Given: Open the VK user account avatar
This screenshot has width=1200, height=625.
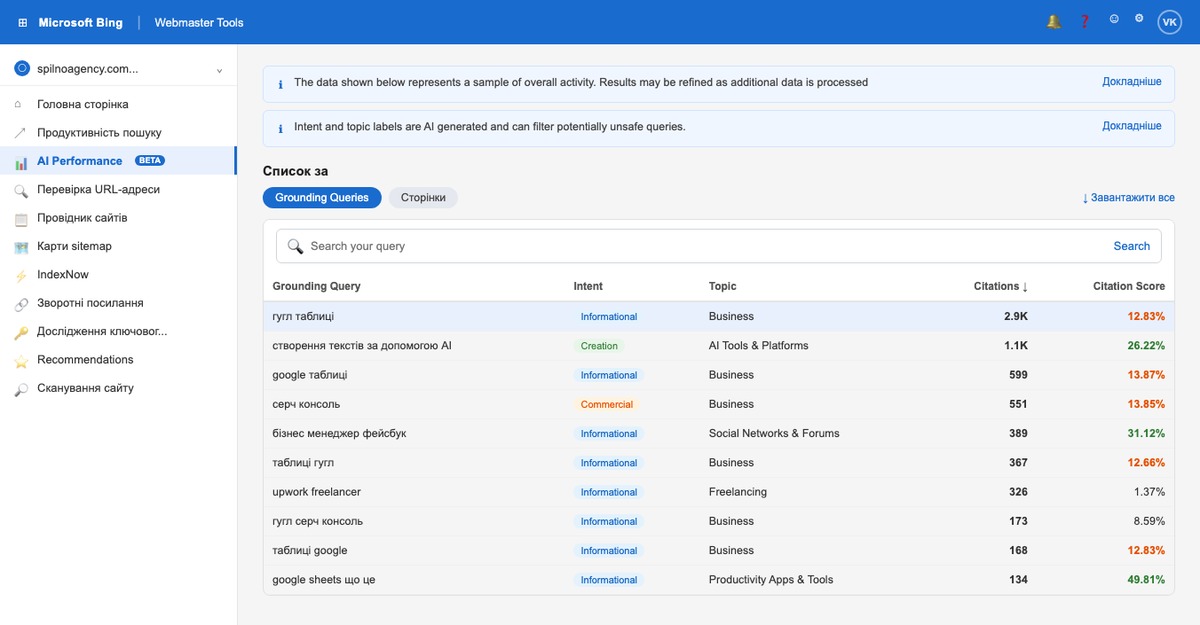Looking at the screenshot, I should click(x=1170, y=22).
